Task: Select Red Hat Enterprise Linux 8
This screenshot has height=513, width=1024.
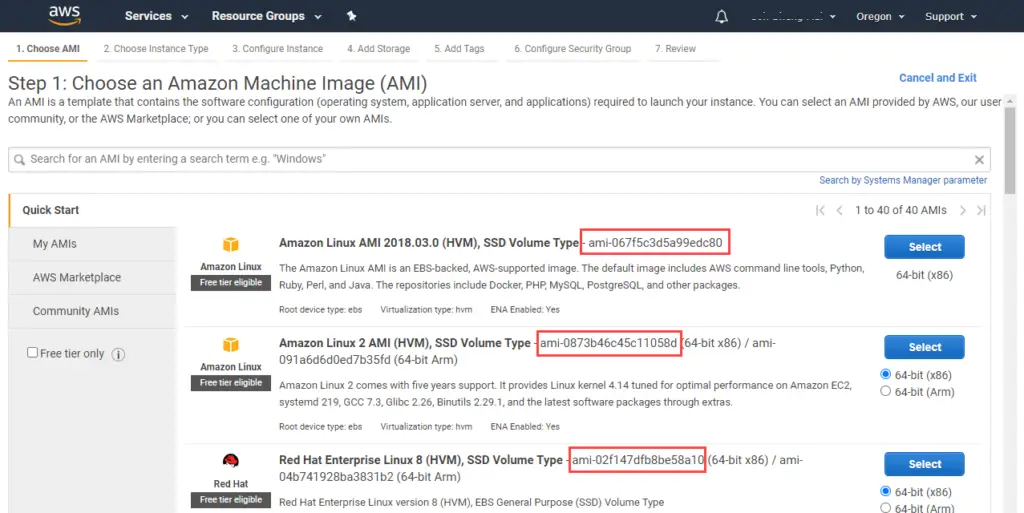Action: [x=924, y=464]
